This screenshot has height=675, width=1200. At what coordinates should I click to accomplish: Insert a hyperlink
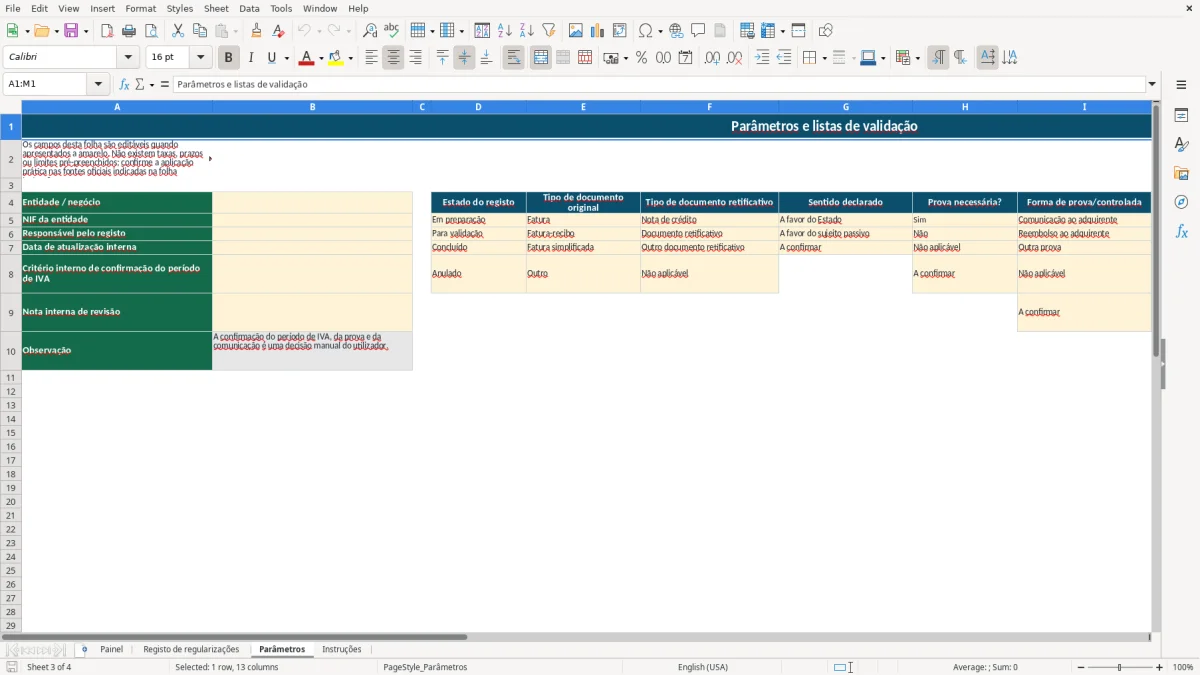[x=676, y=31]
